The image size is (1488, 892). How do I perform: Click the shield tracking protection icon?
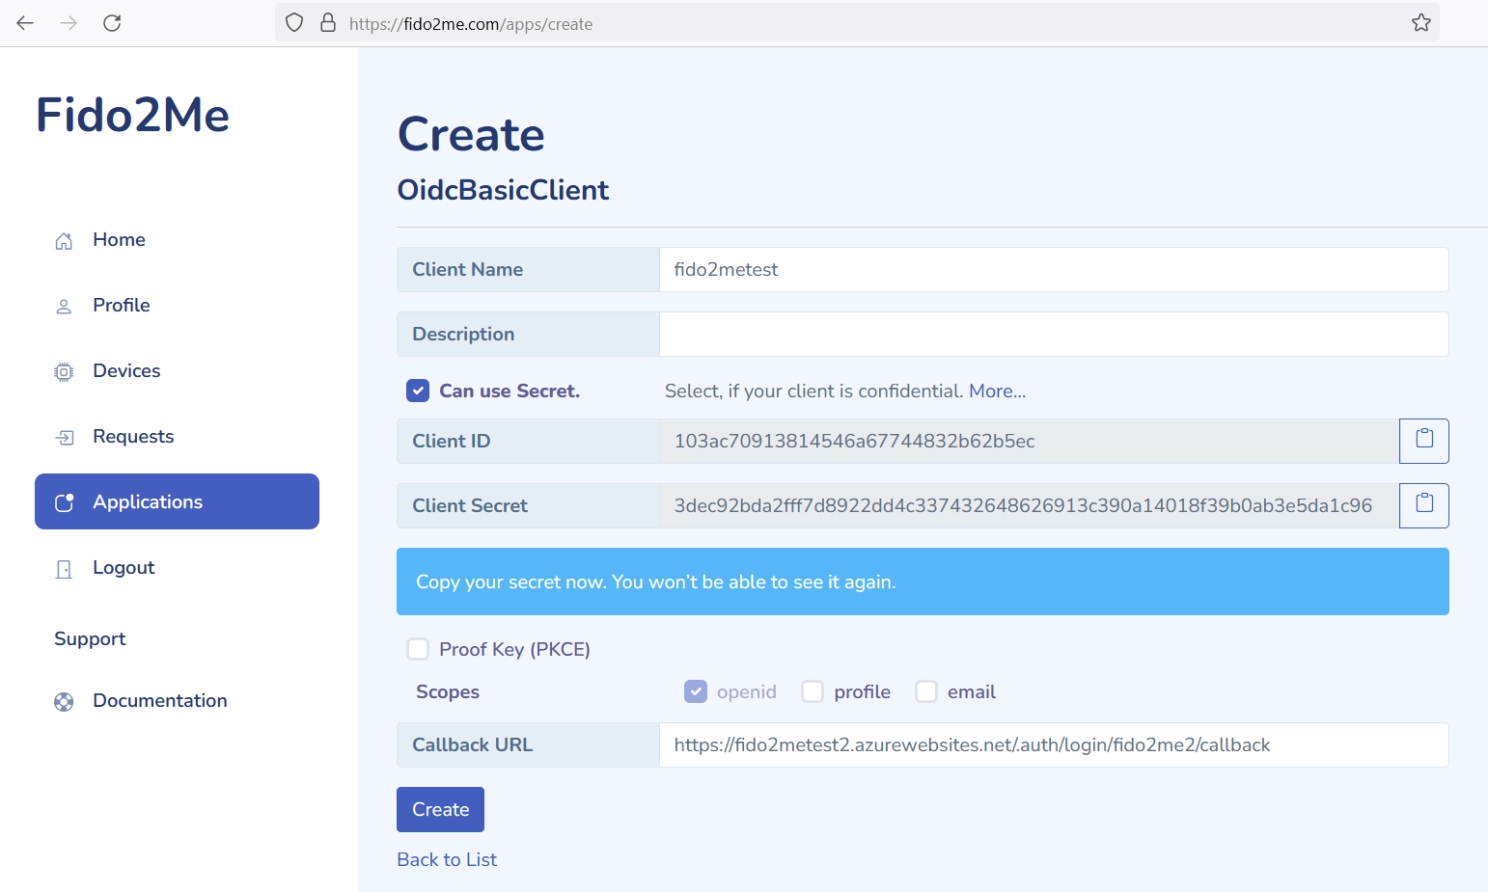(294, 23)
